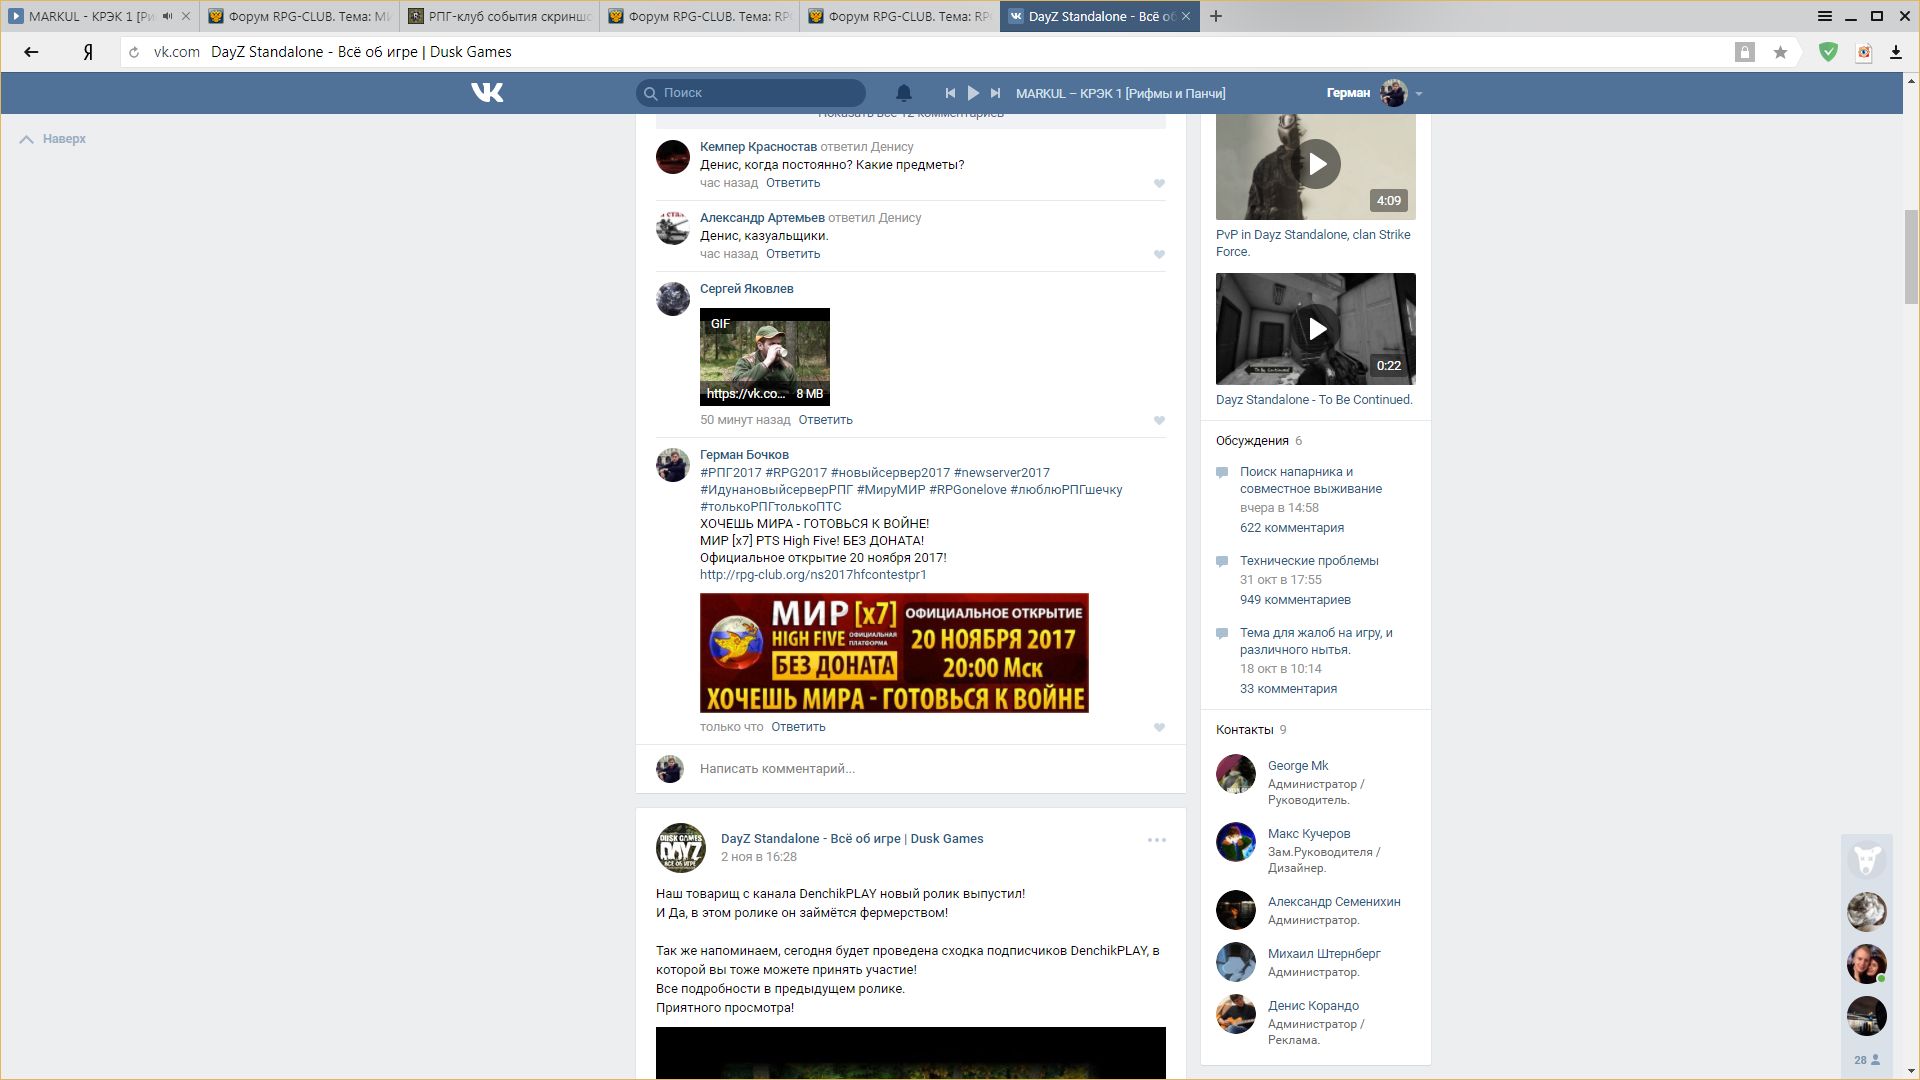
Task: Switch to РПГ-клуб события скриншот tab
Action: (x=499, y=16)
